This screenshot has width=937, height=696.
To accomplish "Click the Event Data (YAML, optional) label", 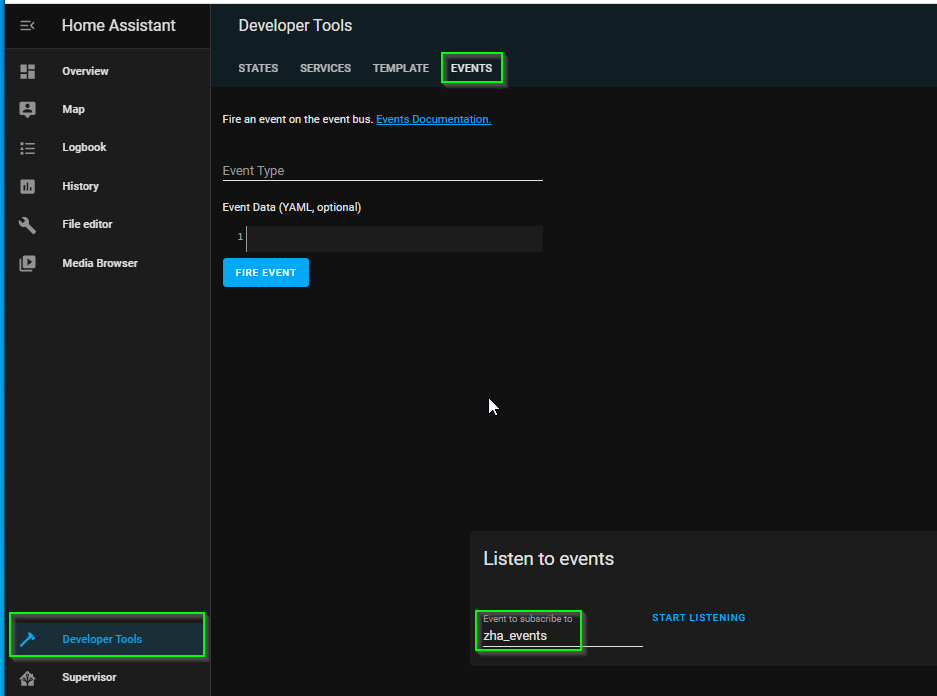I will tap(292, 207).
